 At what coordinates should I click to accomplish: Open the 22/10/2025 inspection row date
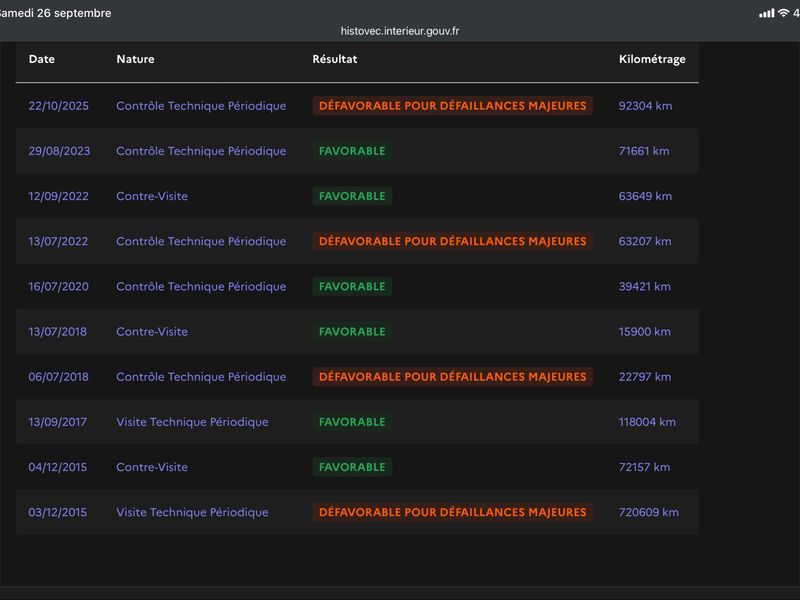click(59, 106)
